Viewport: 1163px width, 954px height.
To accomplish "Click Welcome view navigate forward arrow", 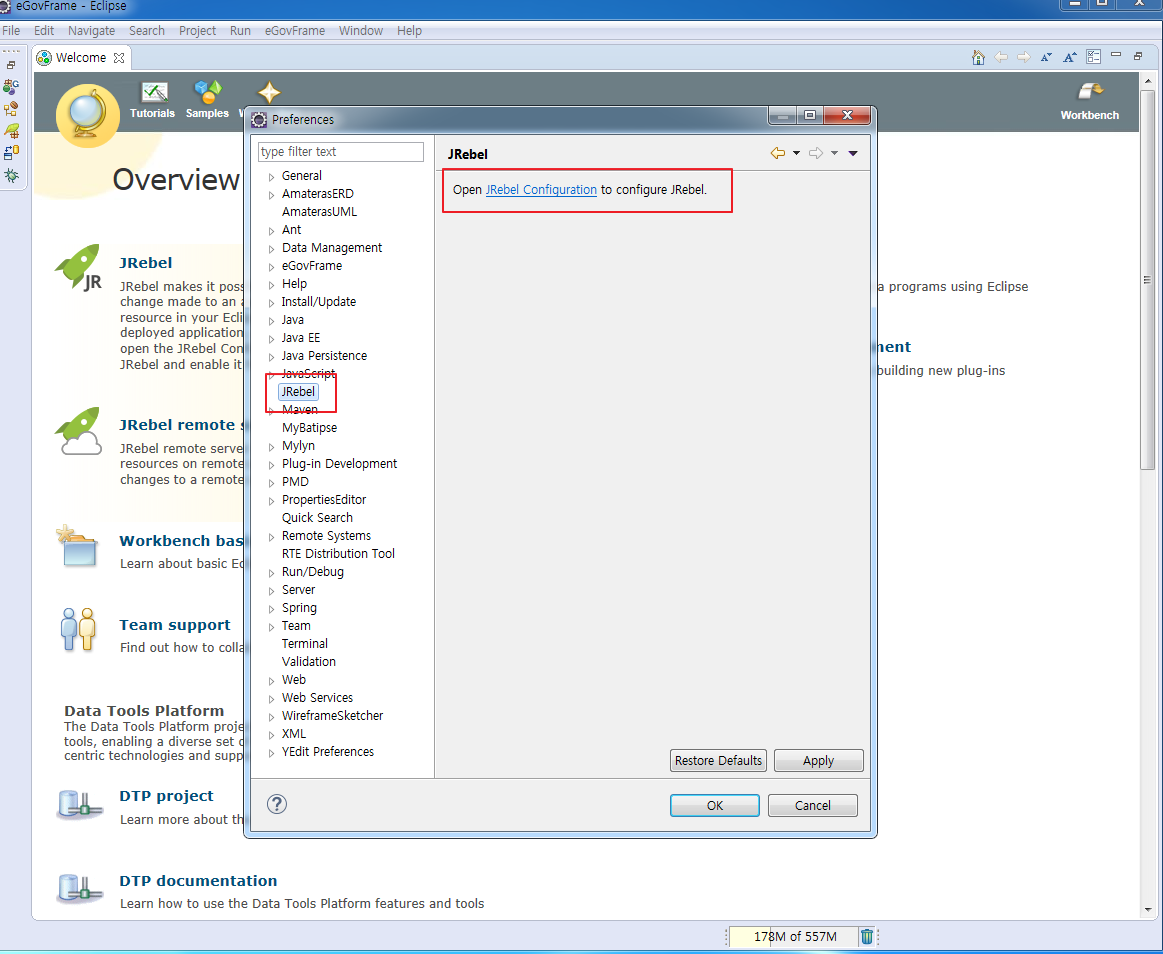I will click(x=1024, y=57).
